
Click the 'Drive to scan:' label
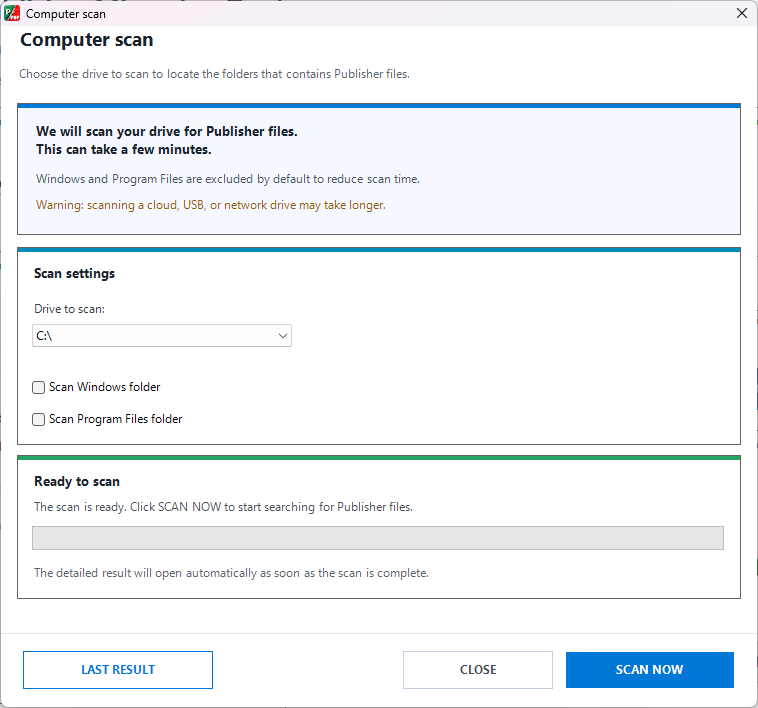click(70, 309)
